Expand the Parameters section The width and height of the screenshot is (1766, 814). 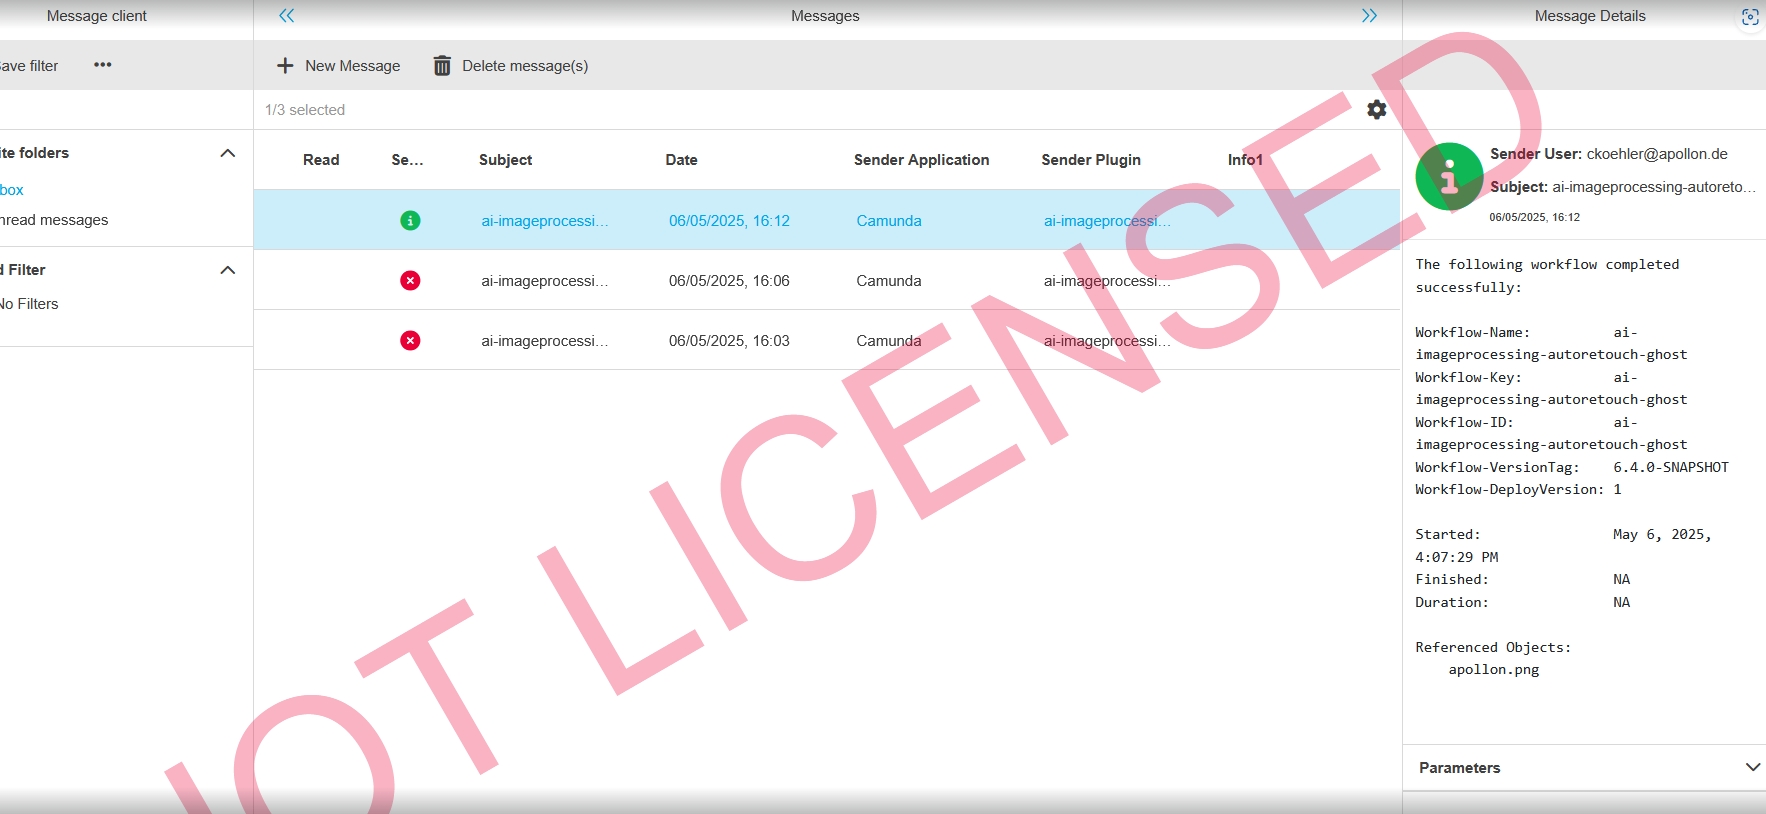(x=1752, y=767)
